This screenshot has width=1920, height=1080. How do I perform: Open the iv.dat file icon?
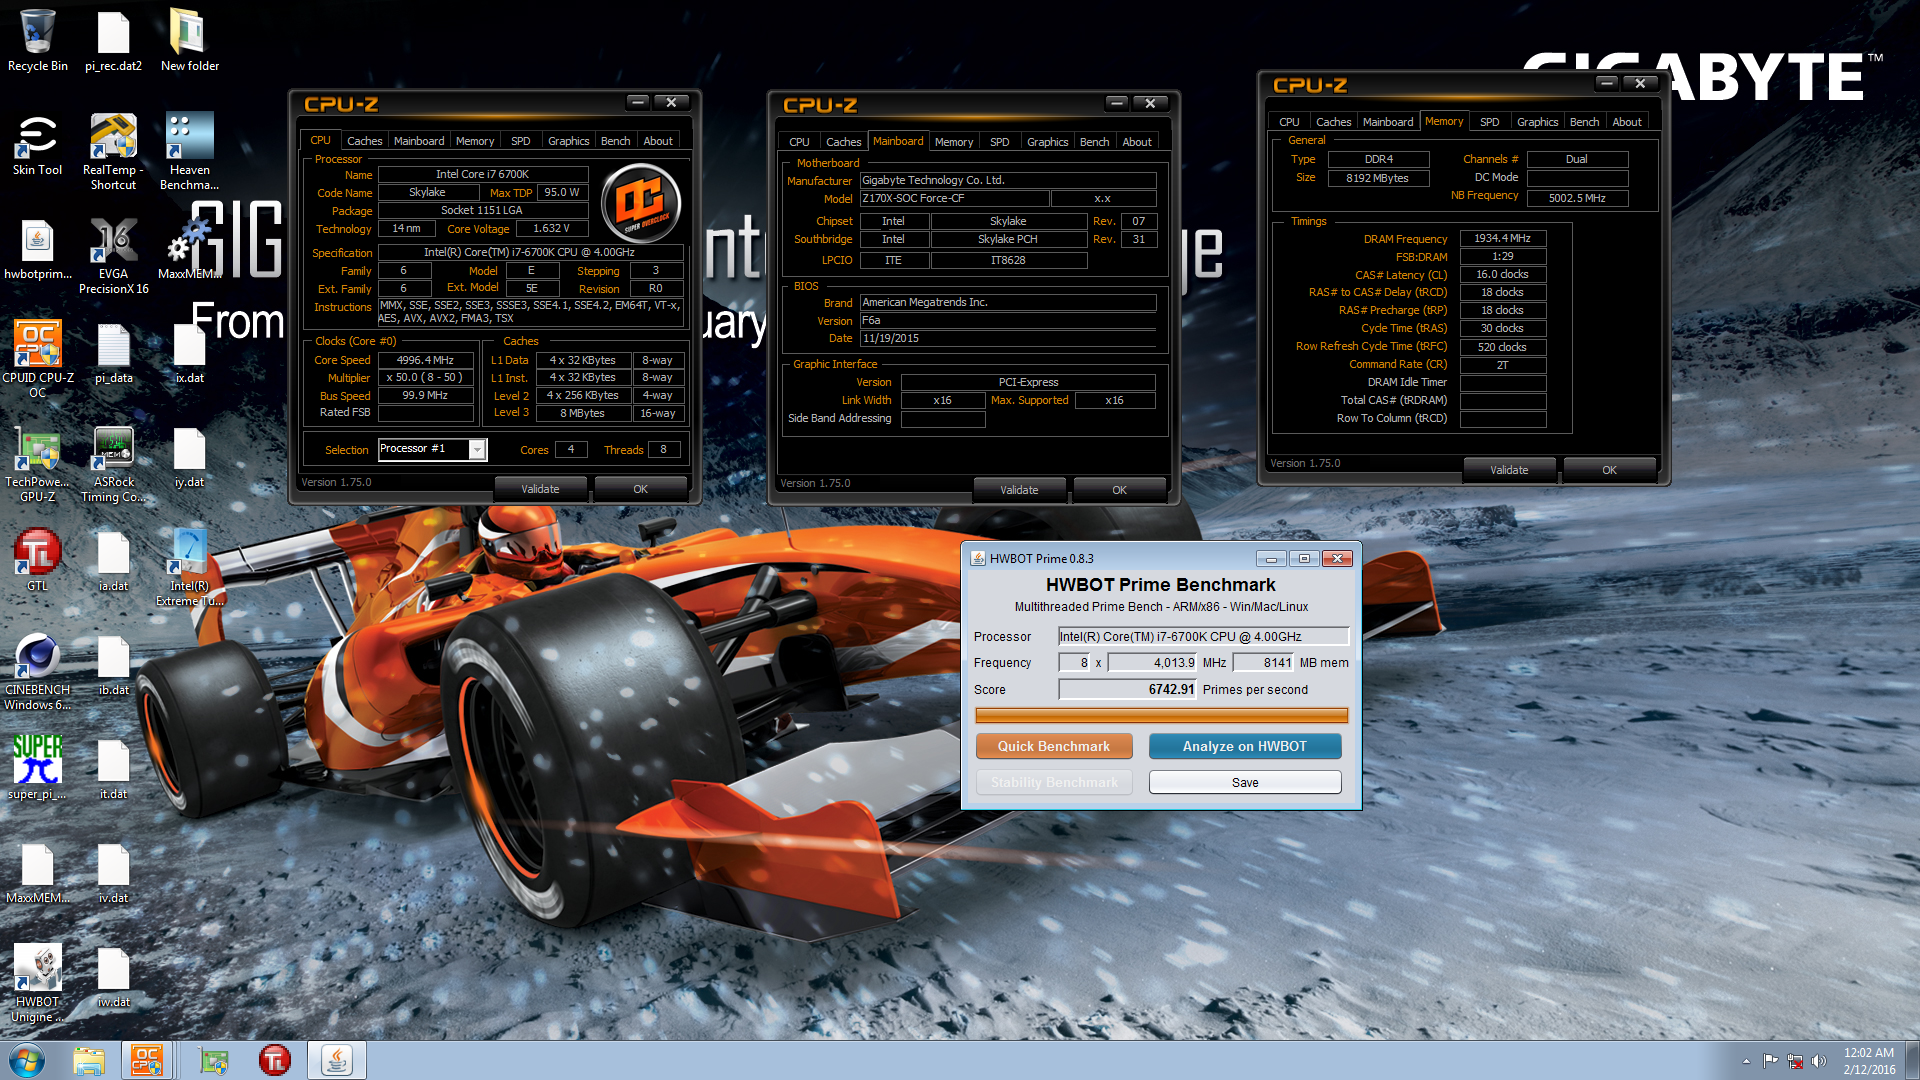tap(113, 872)
